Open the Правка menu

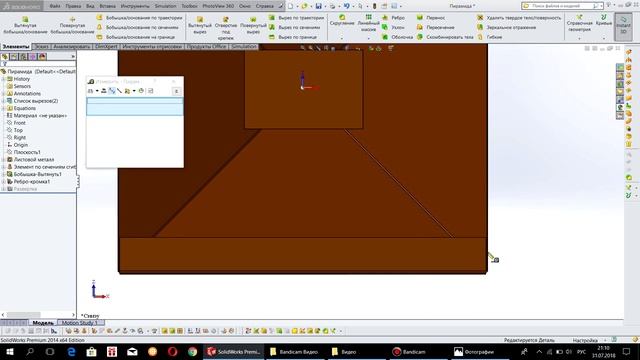[x=73, y=6]
